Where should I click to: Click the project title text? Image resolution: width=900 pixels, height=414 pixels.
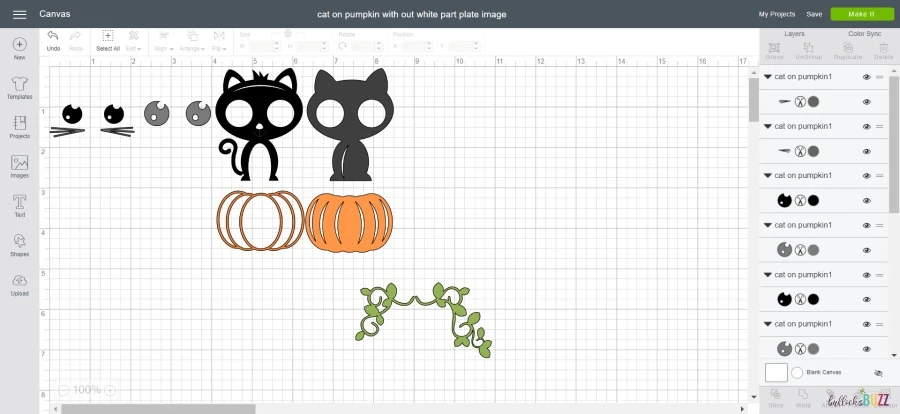(412, 14)
